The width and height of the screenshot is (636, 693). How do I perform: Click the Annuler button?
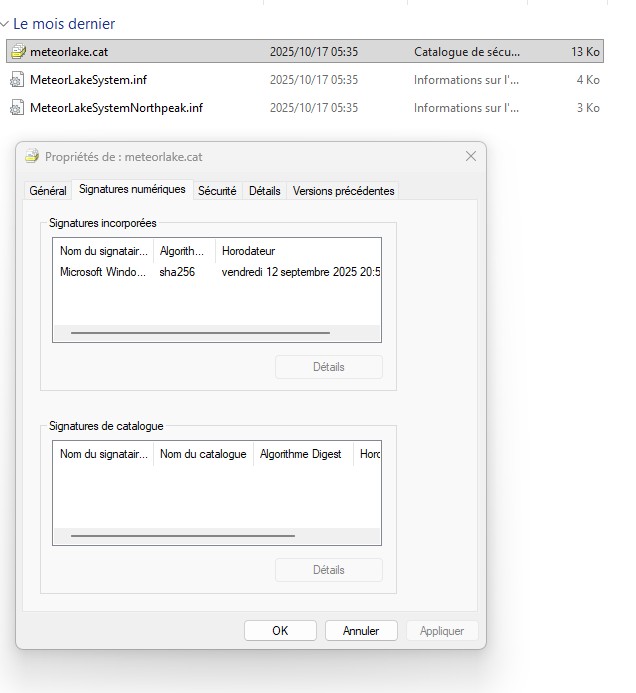click(x=361, y=631)
